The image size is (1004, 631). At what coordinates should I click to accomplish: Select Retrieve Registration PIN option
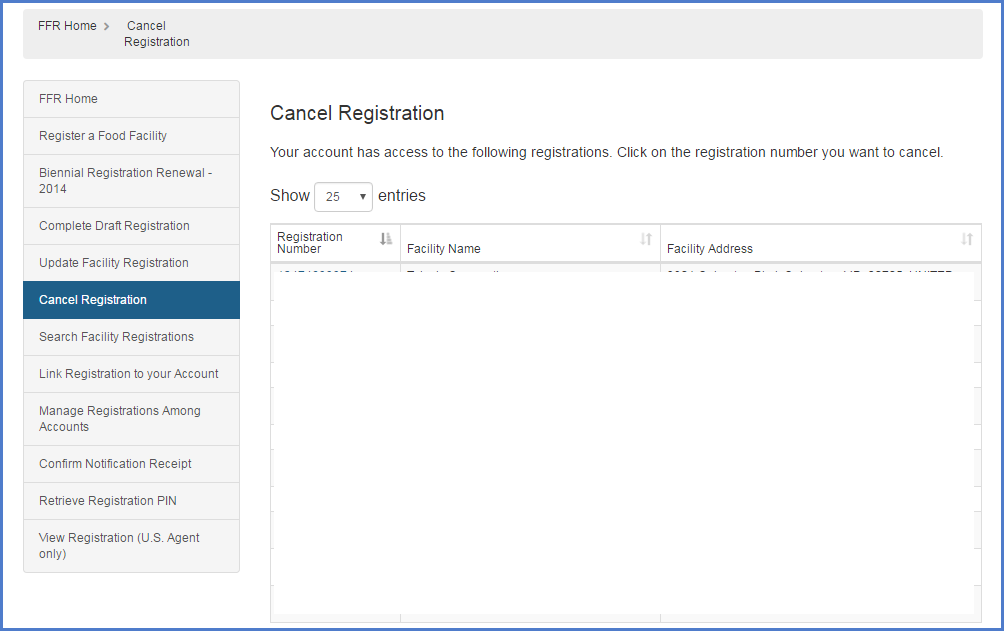pos(107,501)
